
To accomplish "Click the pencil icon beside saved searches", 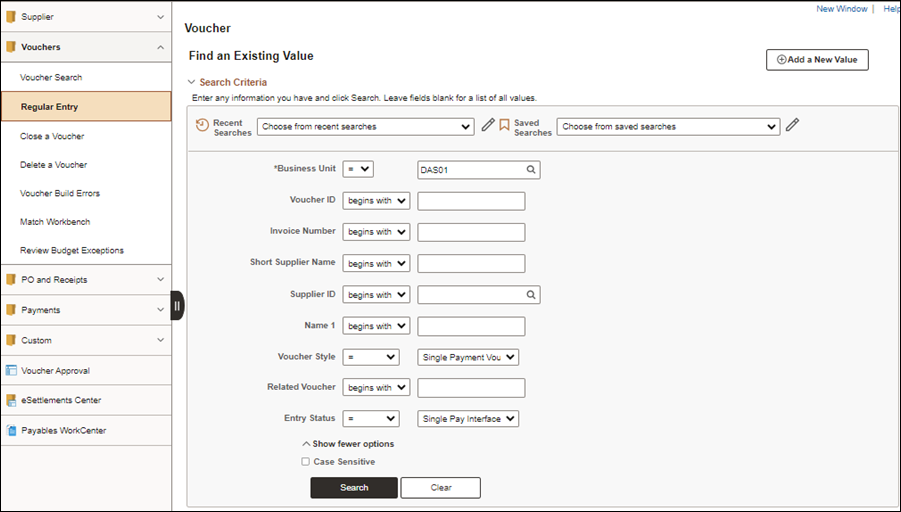I will 792,126.
